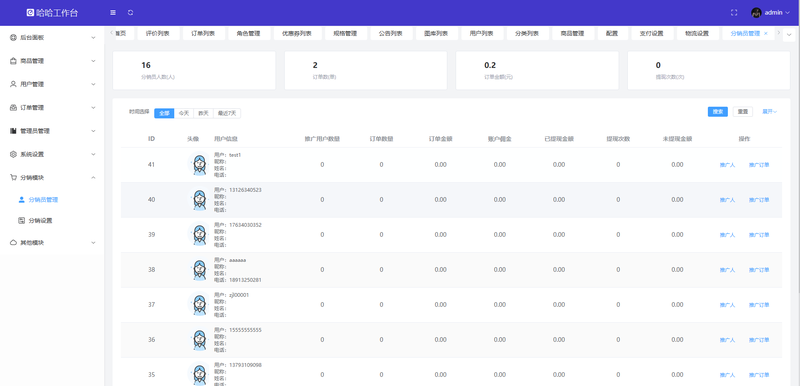Click the admin avatar image
This screenshot has height=386, width=800.
(756, 13)
